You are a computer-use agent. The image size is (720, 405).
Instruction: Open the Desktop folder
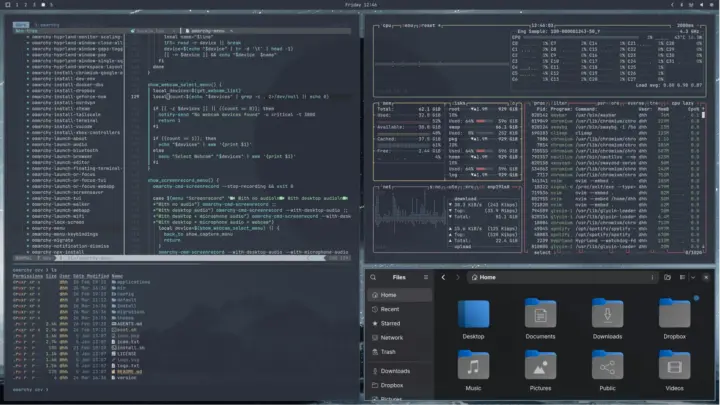[x=473, y=320]
